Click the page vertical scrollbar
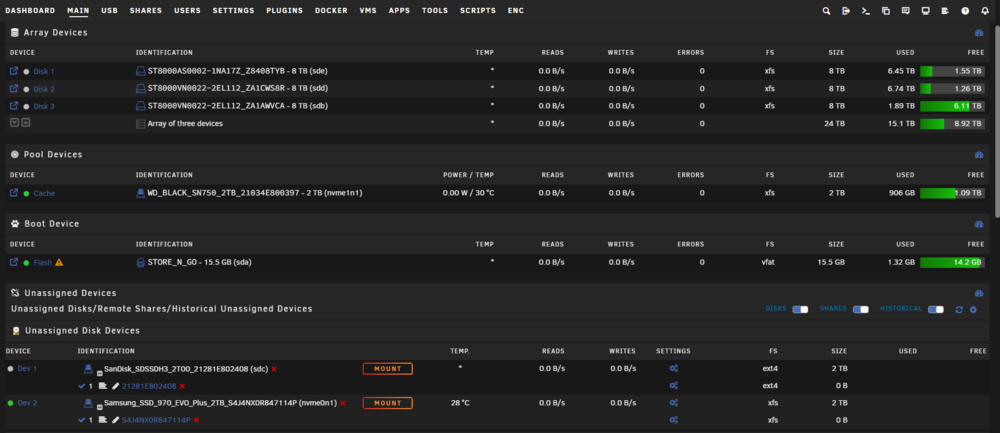Viewport: 1000px width, 433px height. click(x=997, y=121)
